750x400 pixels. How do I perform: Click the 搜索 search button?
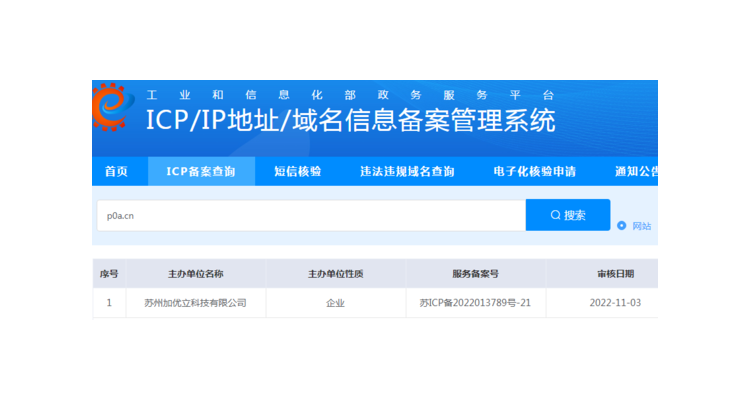(x=568, y=215)
